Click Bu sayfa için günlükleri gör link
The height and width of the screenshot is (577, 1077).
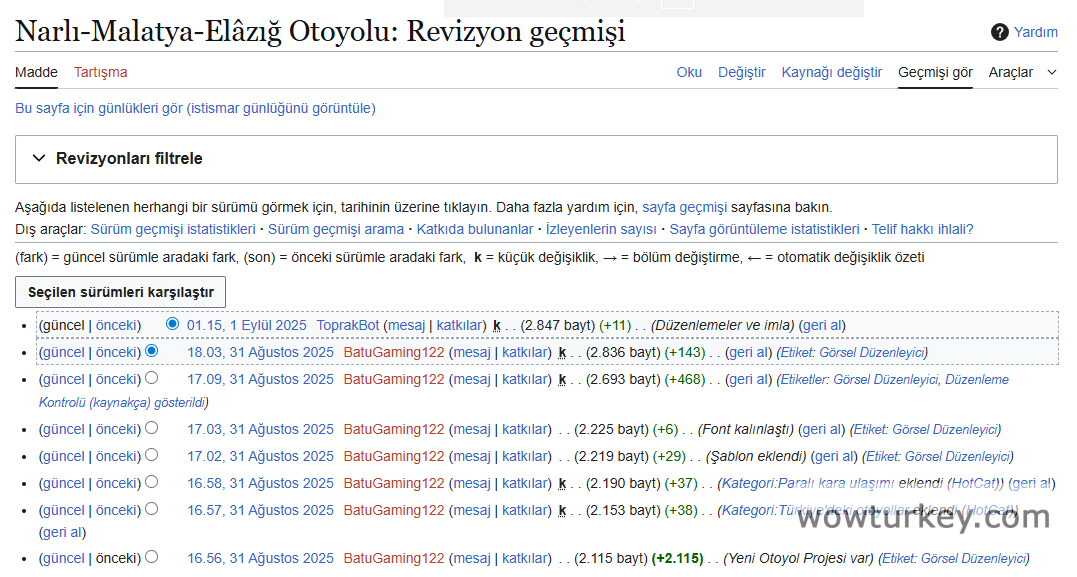98,108
